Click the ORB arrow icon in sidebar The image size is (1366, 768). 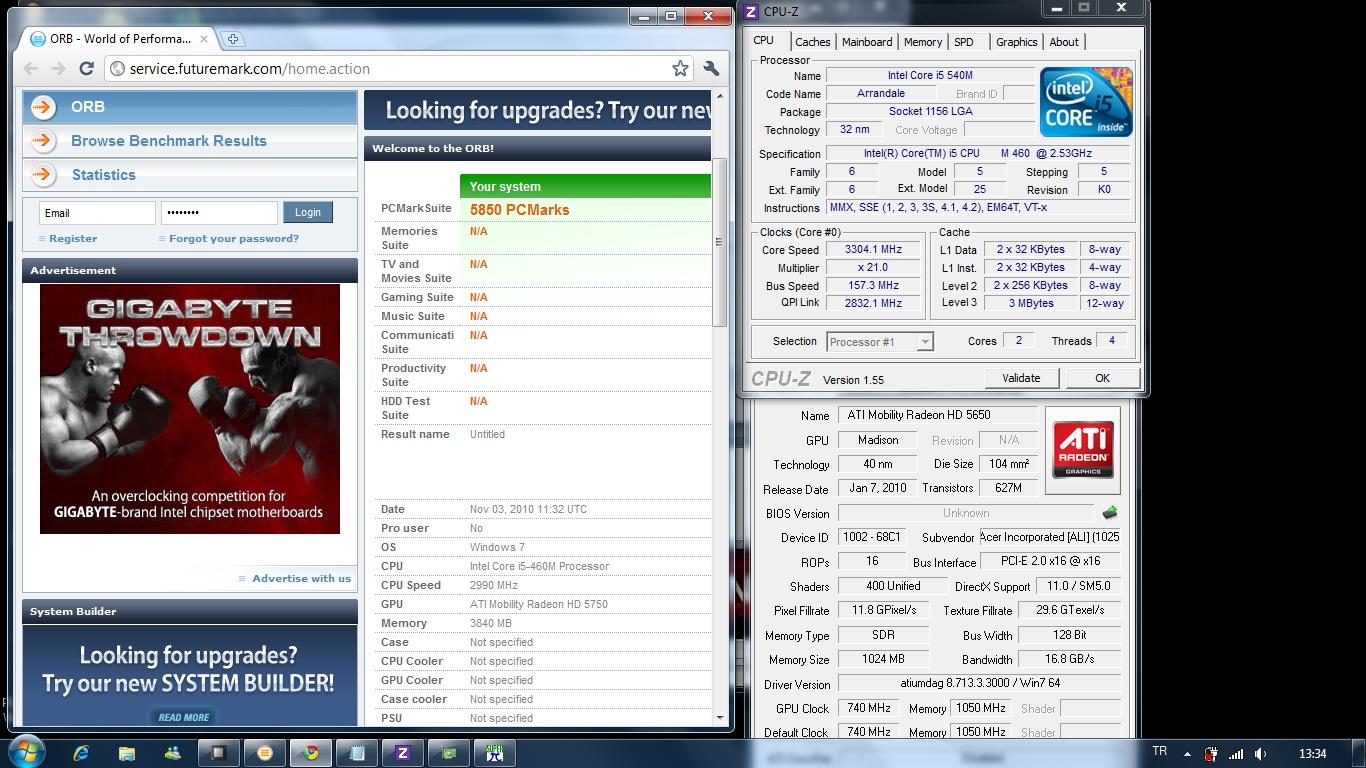(43, 107)
